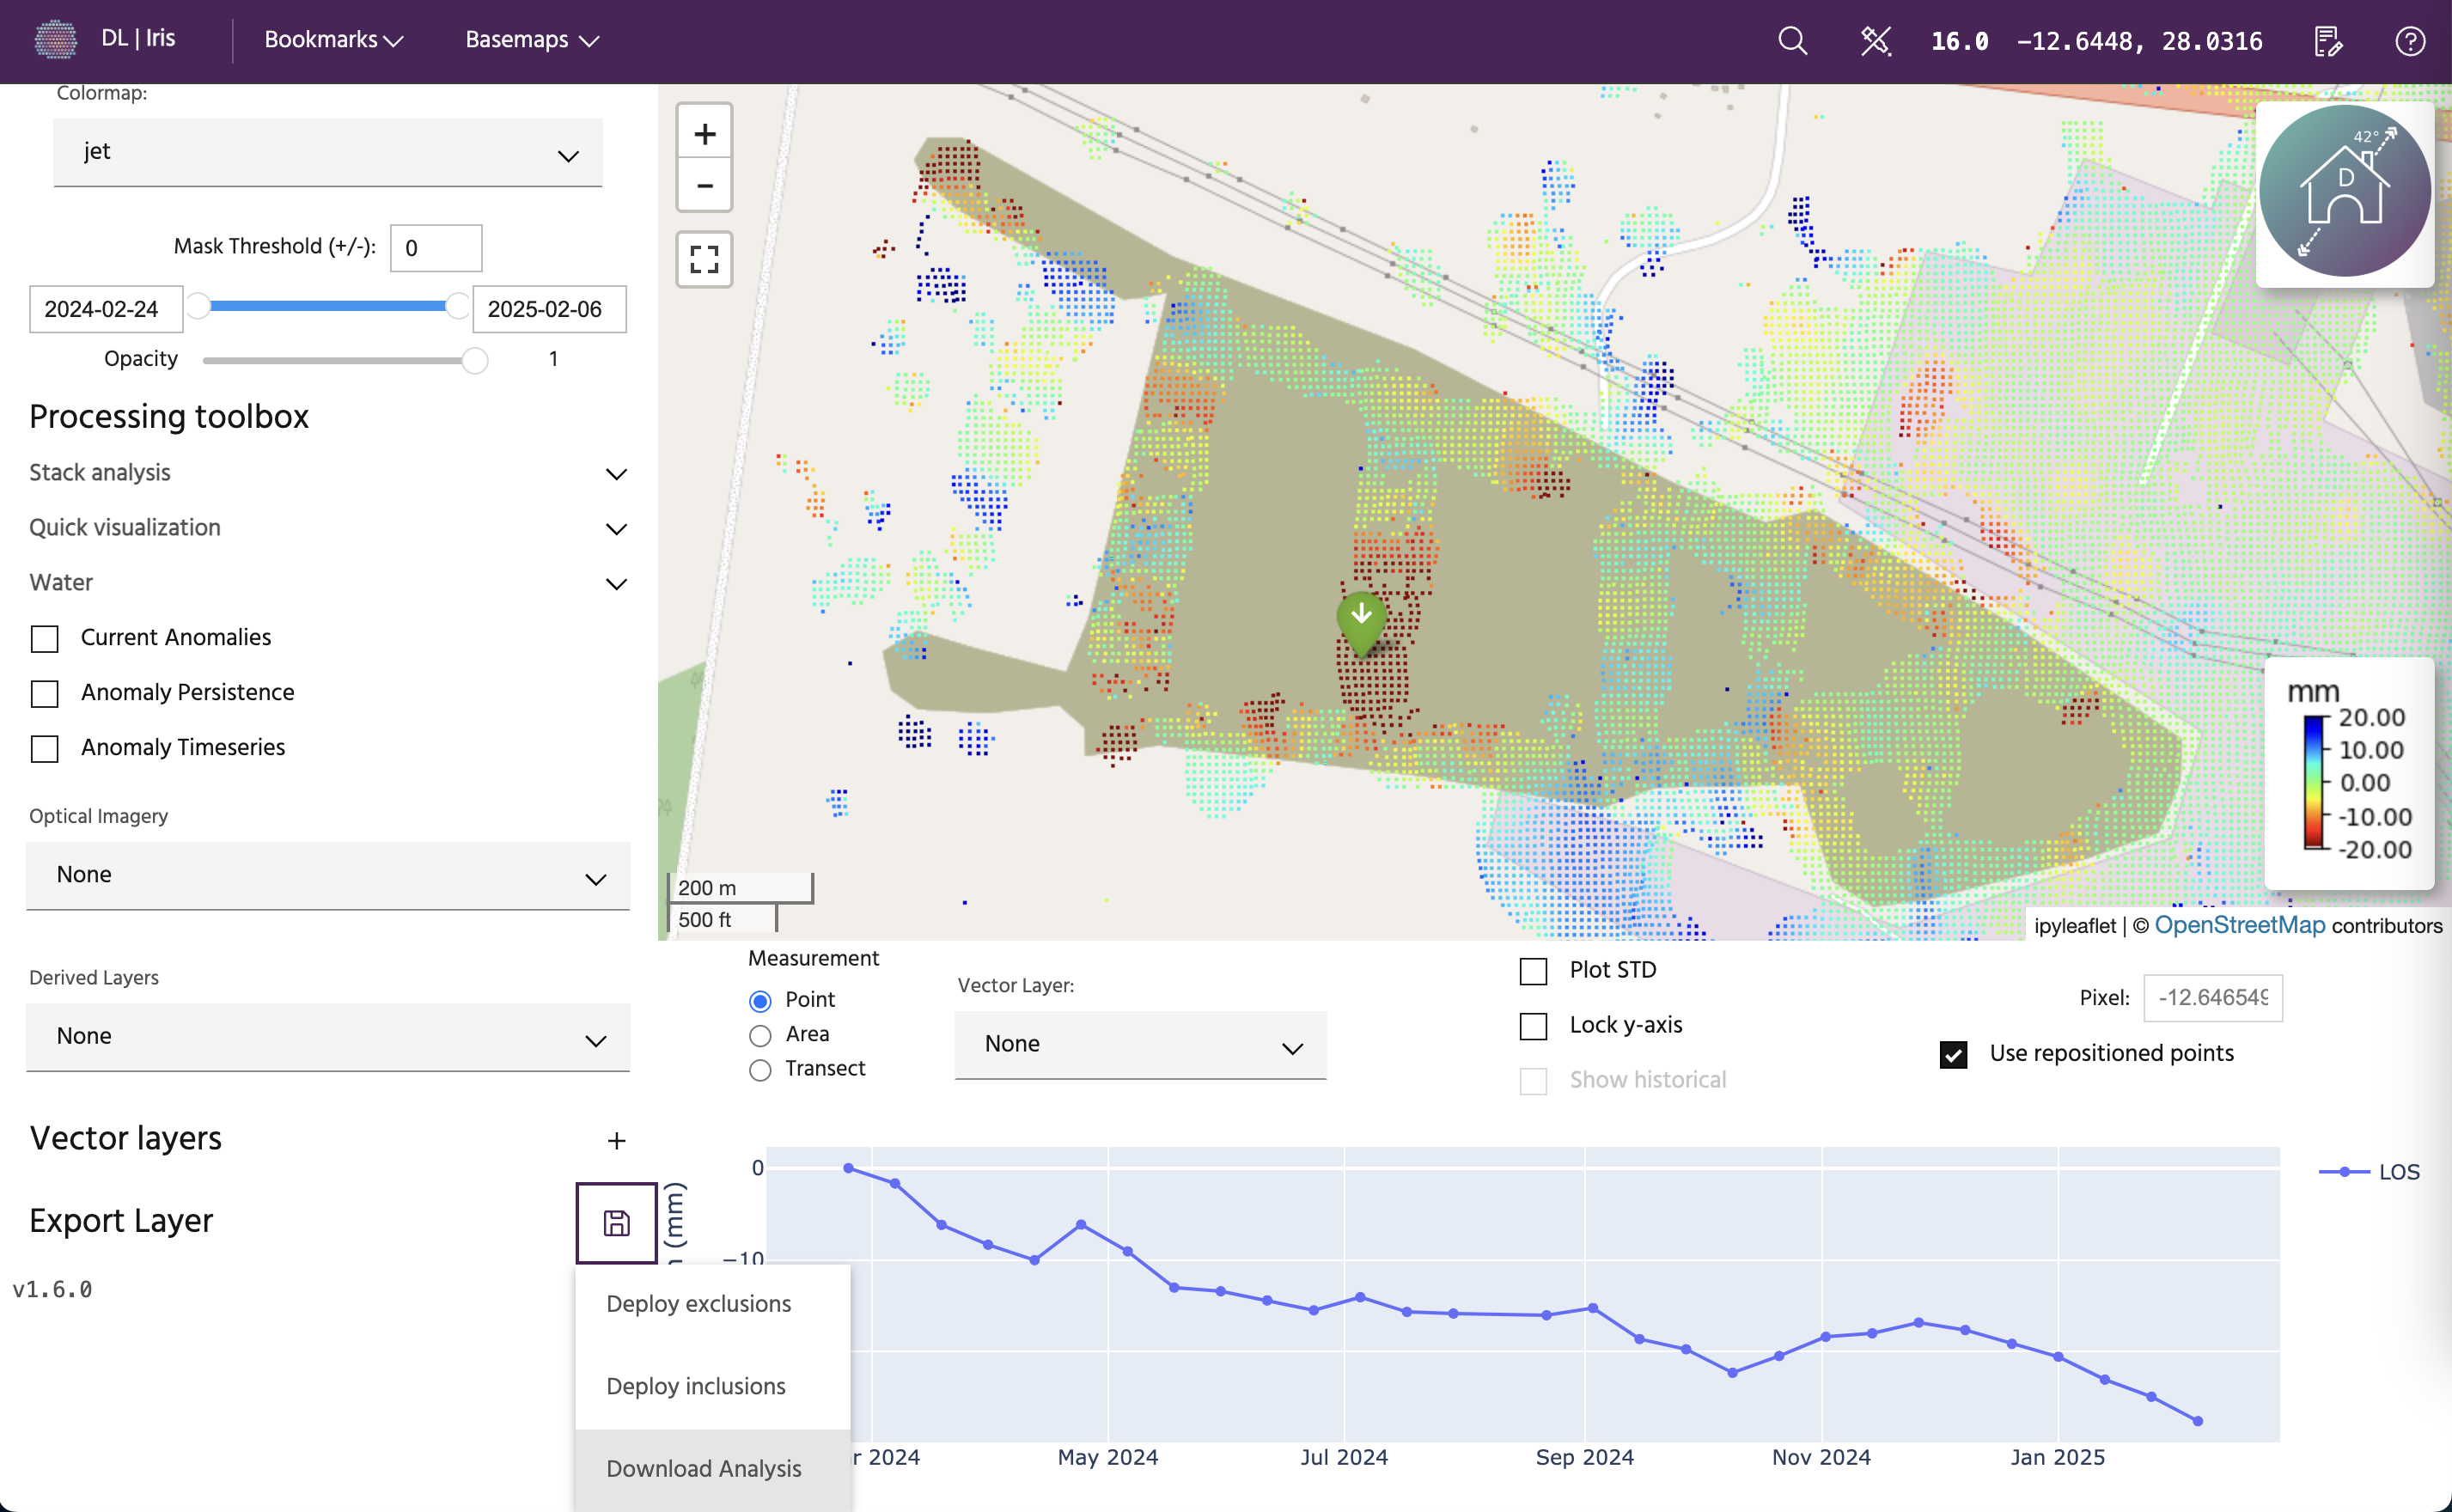The height and width of the screenshot is (1512, 2452).
Task: Click Deploy exclusions option
Action: coord(698,1304)
